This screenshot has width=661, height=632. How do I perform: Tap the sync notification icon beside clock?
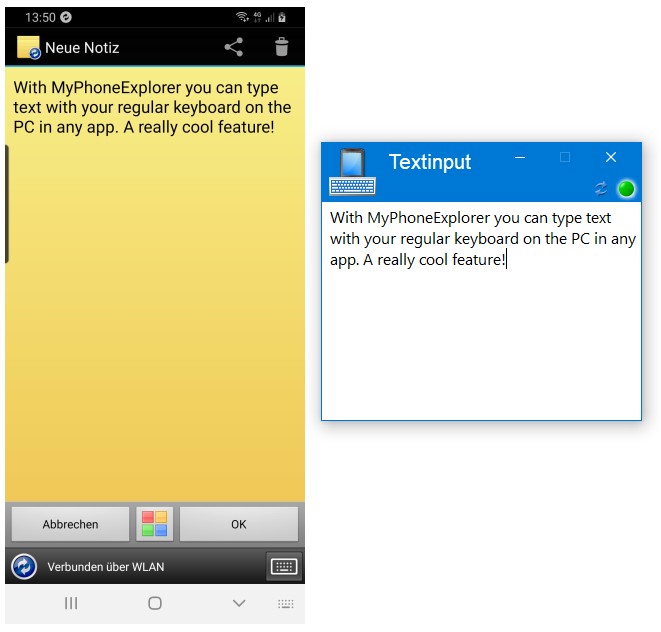pyautogui.click(x=66, y=17)
